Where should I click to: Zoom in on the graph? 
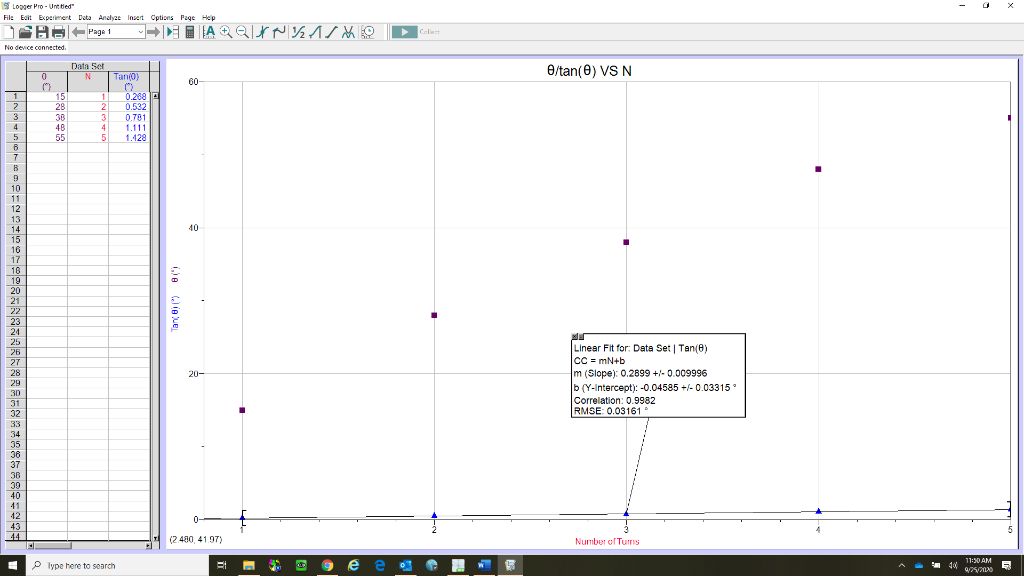225,32
